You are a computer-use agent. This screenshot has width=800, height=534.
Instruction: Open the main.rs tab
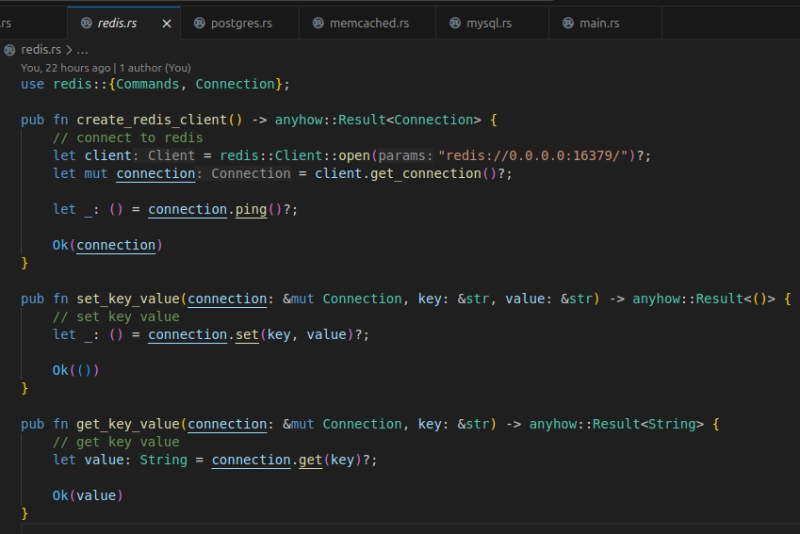[x=600, y=22]
